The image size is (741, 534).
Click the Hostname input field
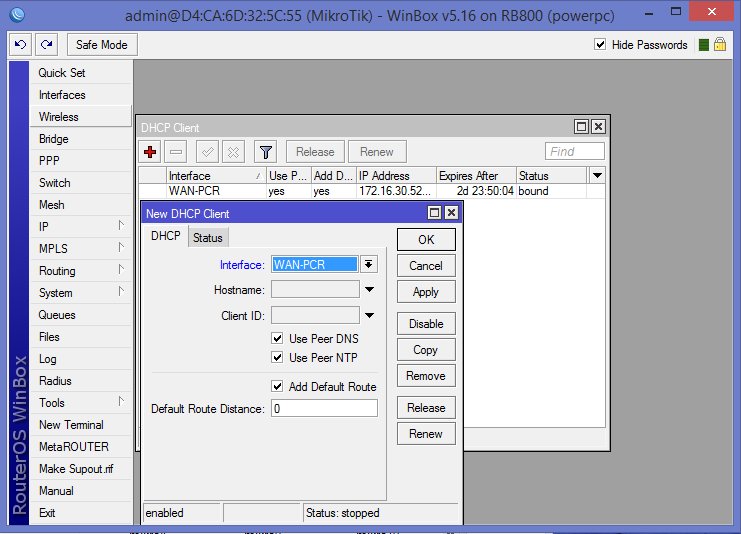pos(315,289)
